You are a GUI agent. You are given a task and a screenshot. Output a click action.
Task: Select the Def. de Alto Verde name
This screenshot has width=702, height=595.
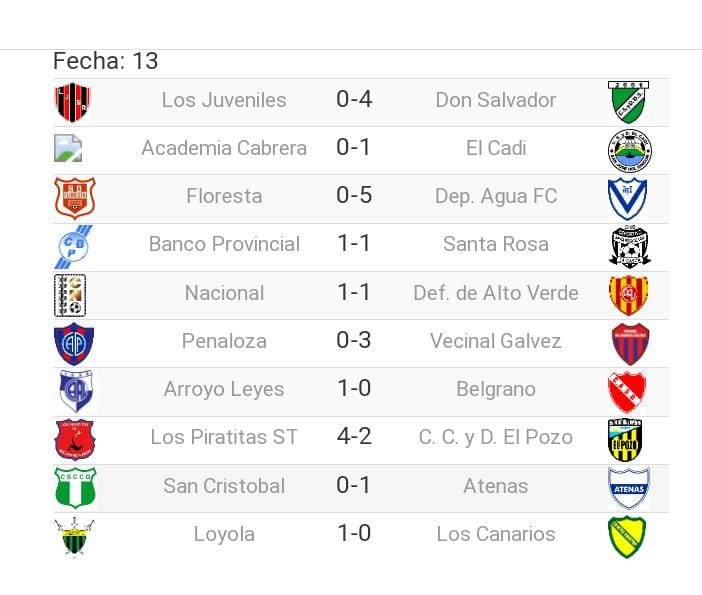(495, 293)
